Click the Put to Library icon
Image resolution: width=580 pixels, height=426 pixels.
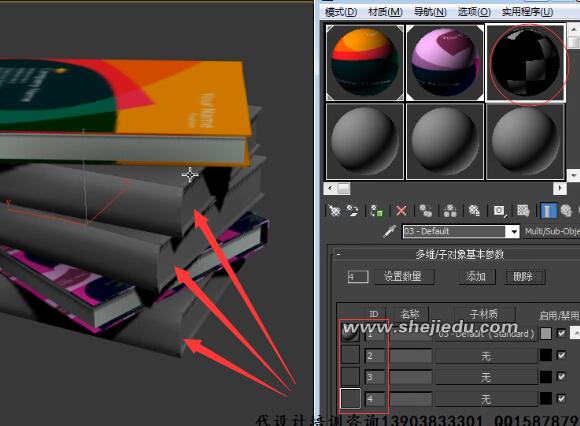pos(474,211)
